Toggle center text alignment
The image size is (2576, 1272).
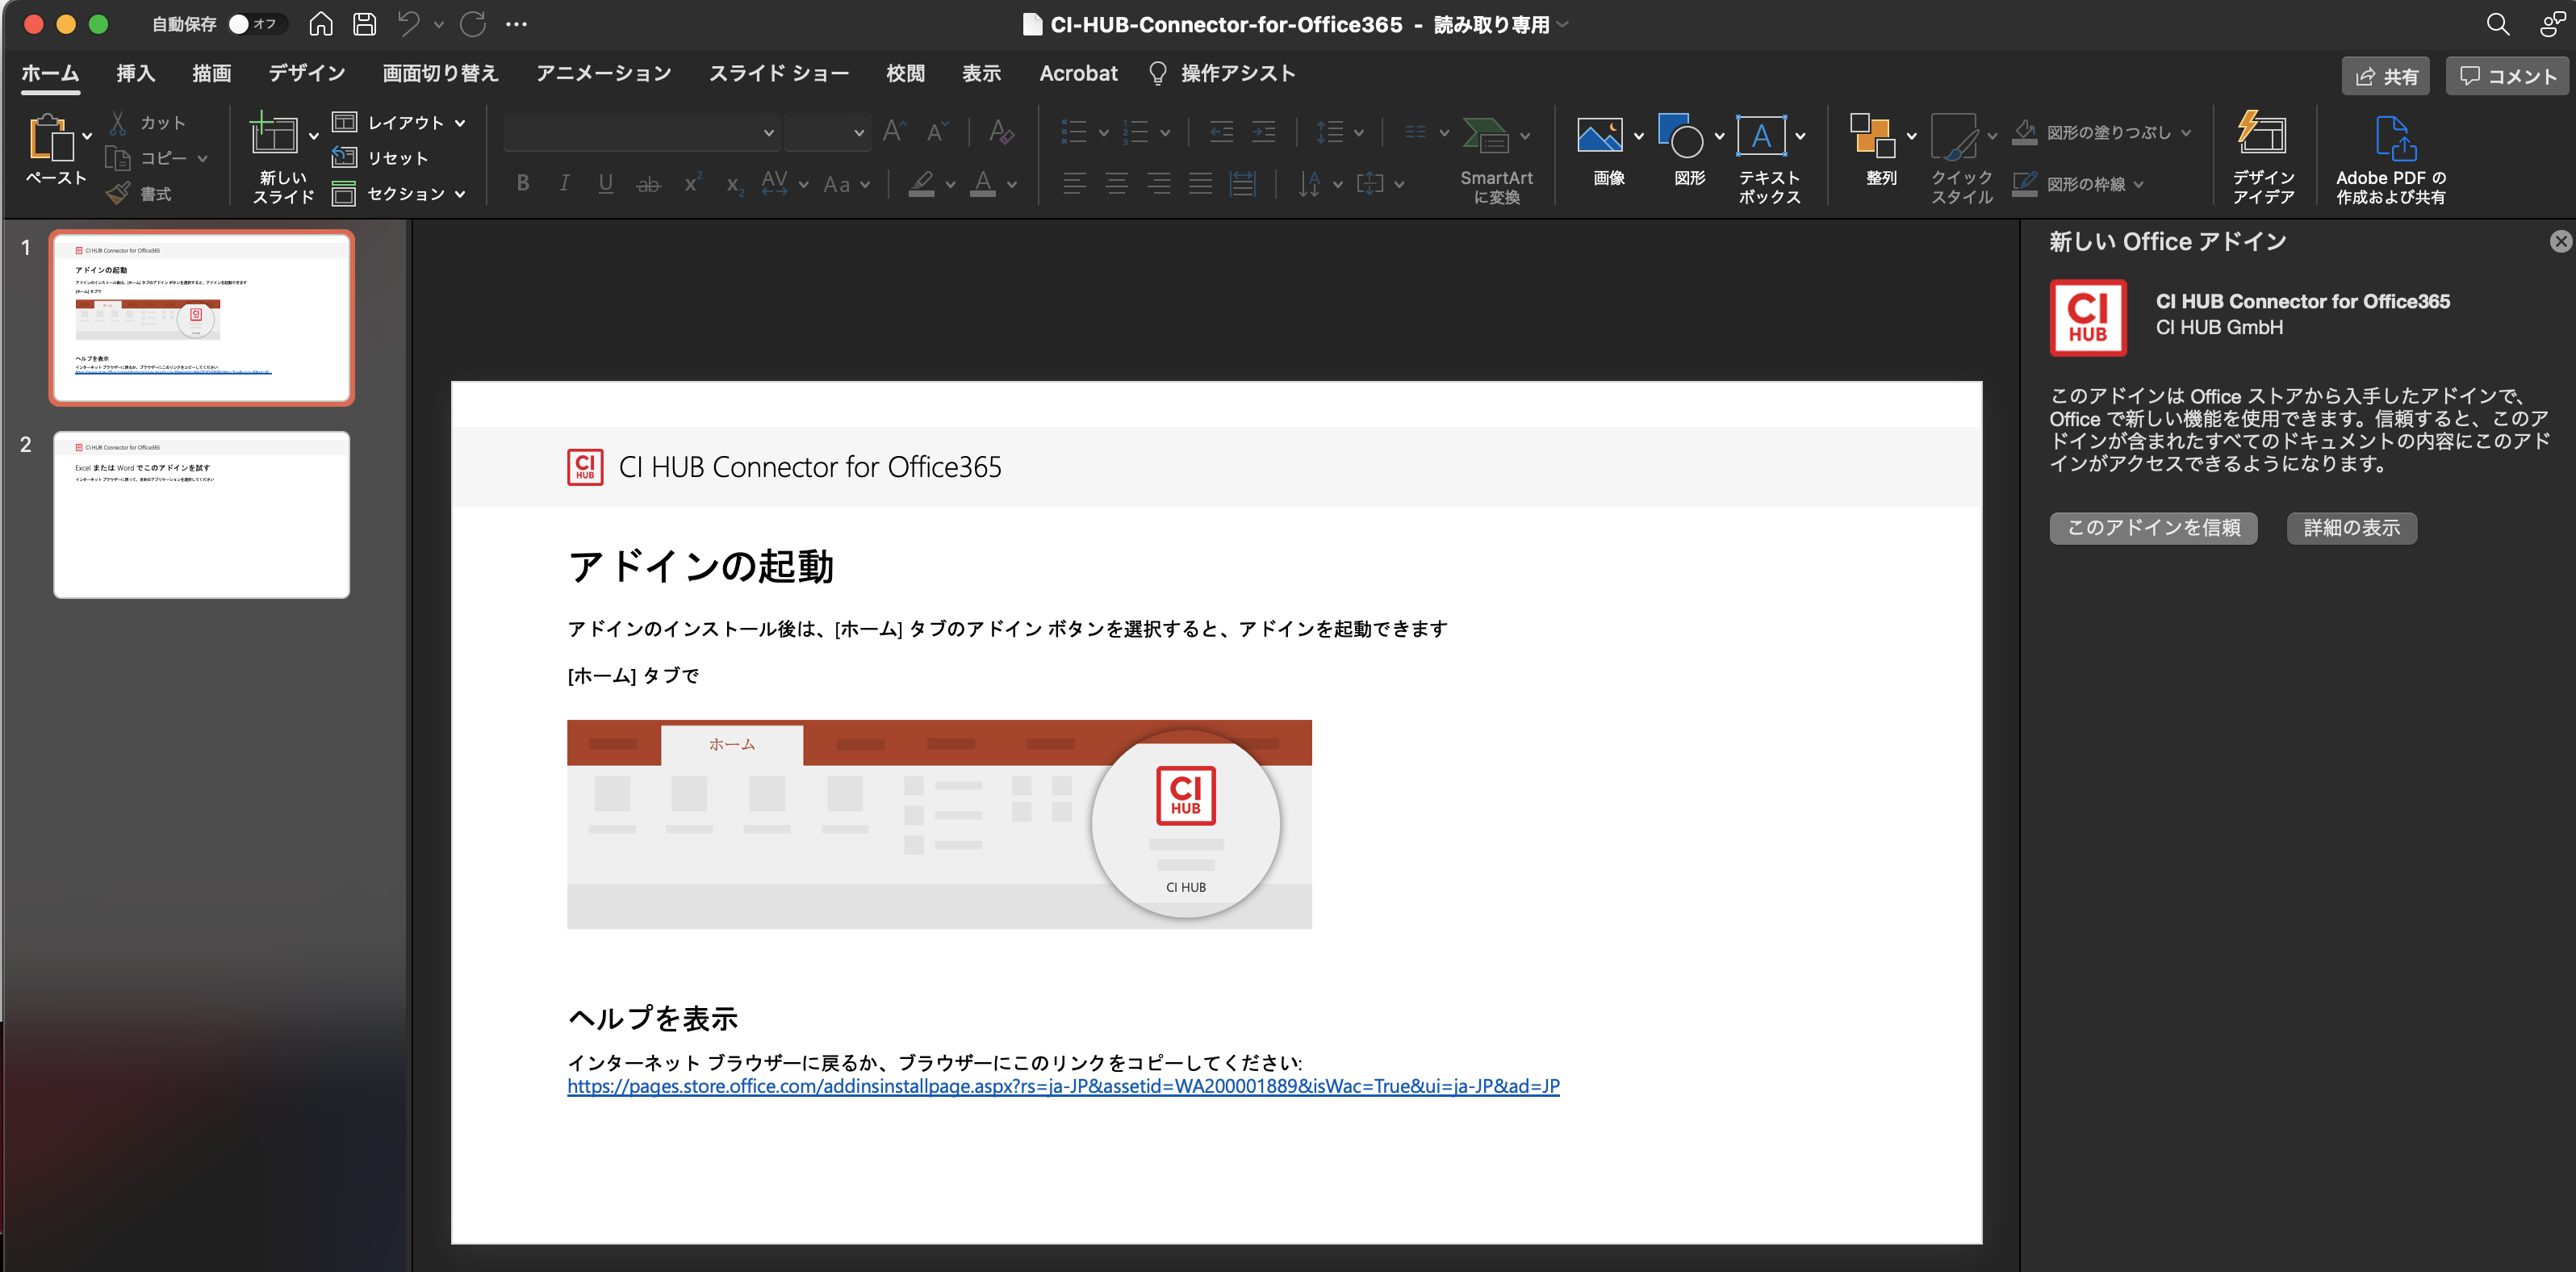tap(1116, 183)
